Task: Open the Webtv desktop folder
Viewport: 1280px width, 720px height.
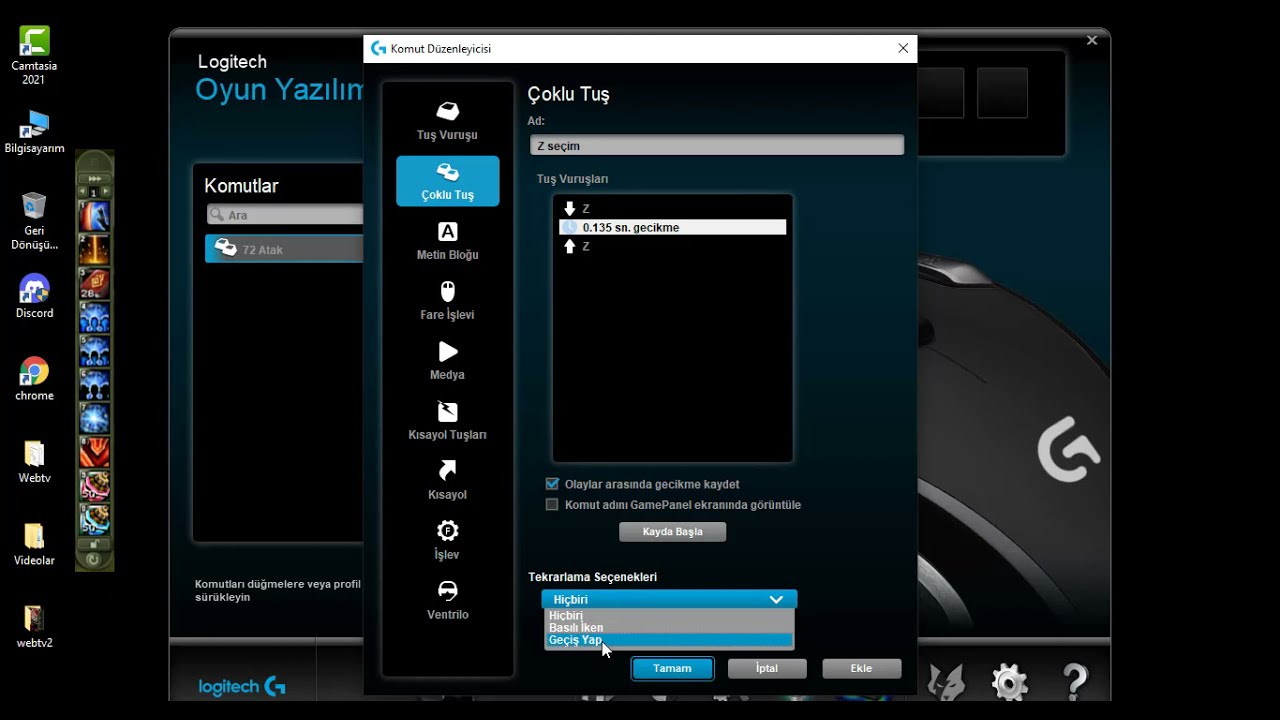Action: click(34, 462)
